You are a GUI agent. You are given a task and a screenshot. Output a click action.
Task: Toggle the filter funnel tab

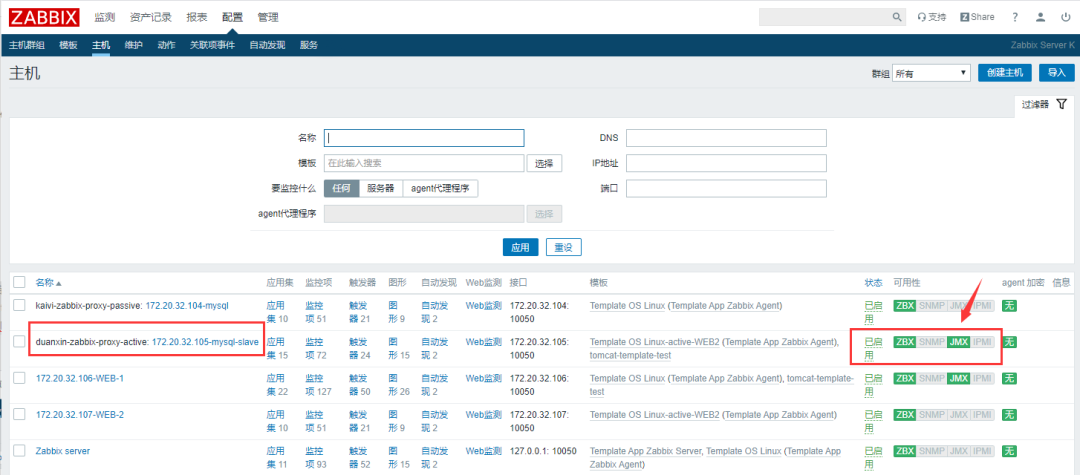tap(1044, 105)
